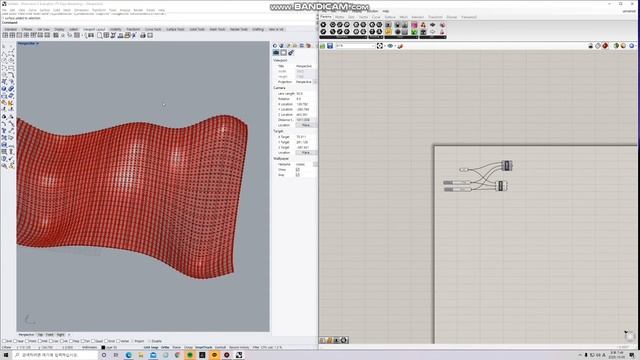Select the pointer tool in Rhino left sidebar
Viewport: 640px width, 360px height.
click(x=4, y=47)
